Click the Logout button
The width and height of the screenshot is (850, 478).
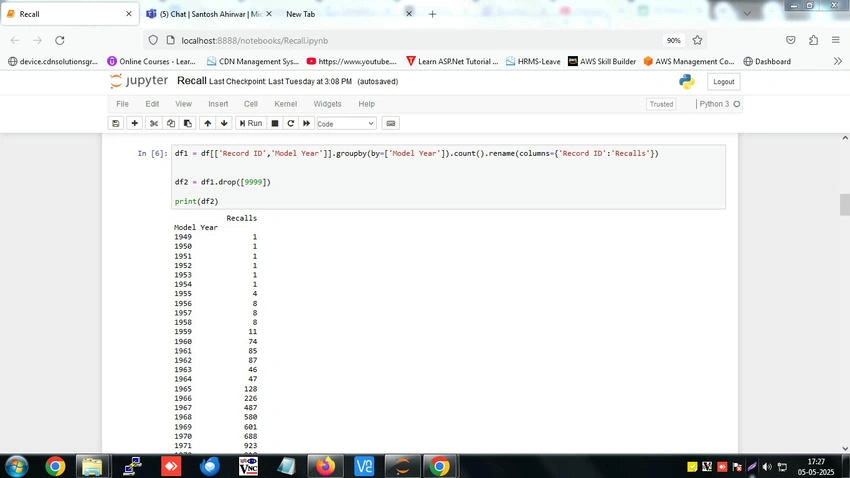point(724,82)
